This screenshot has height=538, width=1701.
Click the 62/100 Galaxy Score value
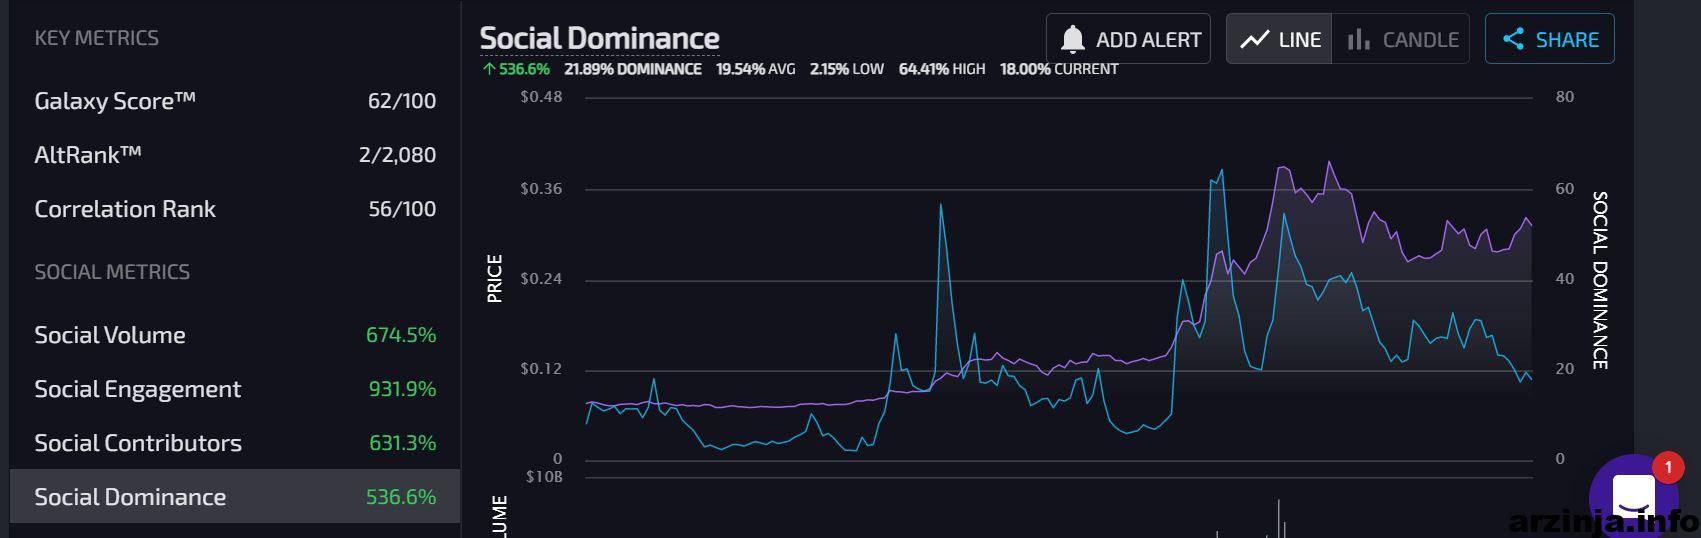pos(402,100)
